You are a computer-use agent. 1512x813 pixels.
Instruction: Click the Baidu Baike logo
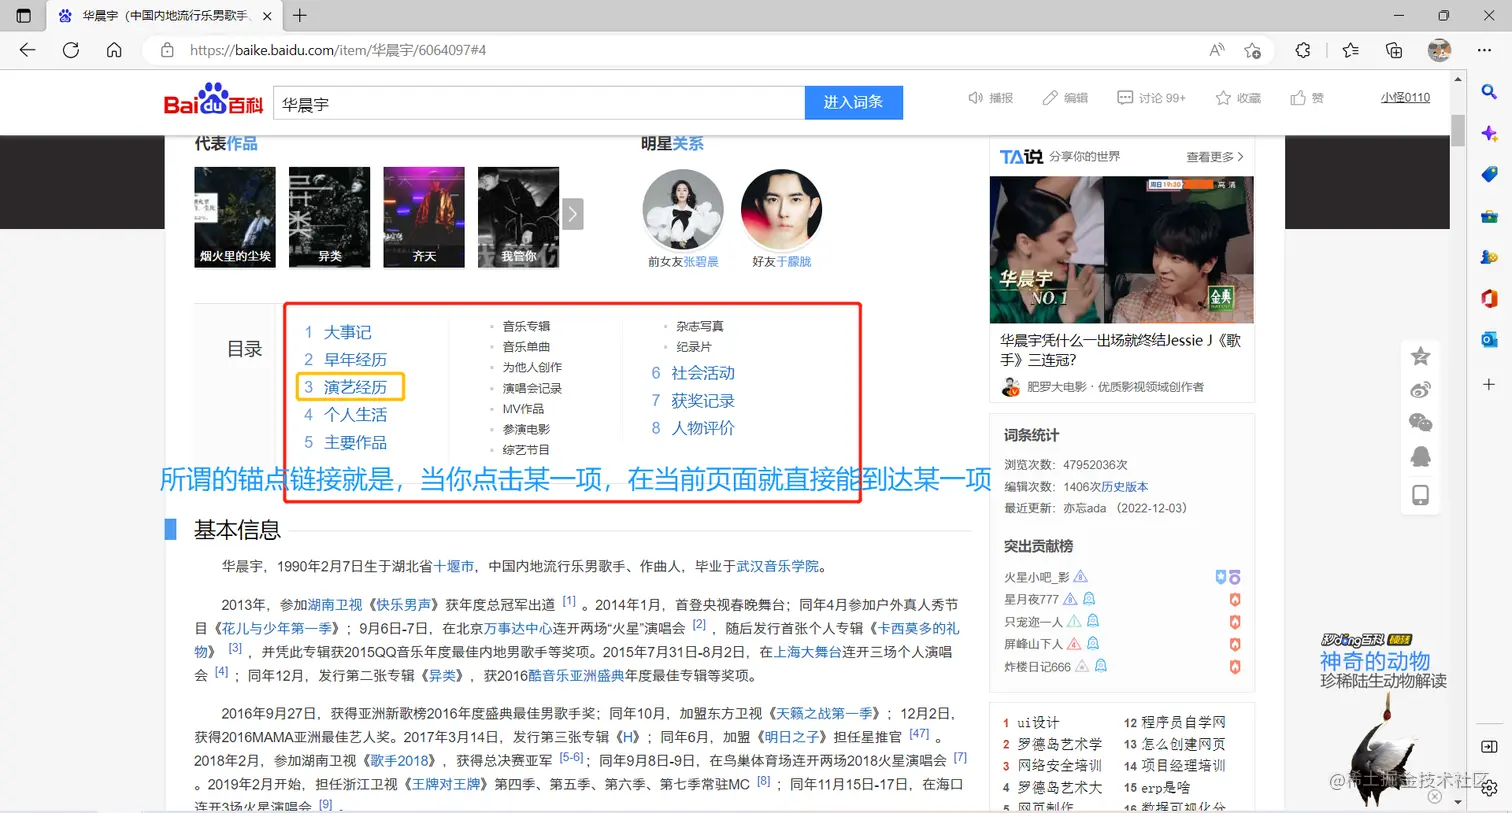click(213, 100)
